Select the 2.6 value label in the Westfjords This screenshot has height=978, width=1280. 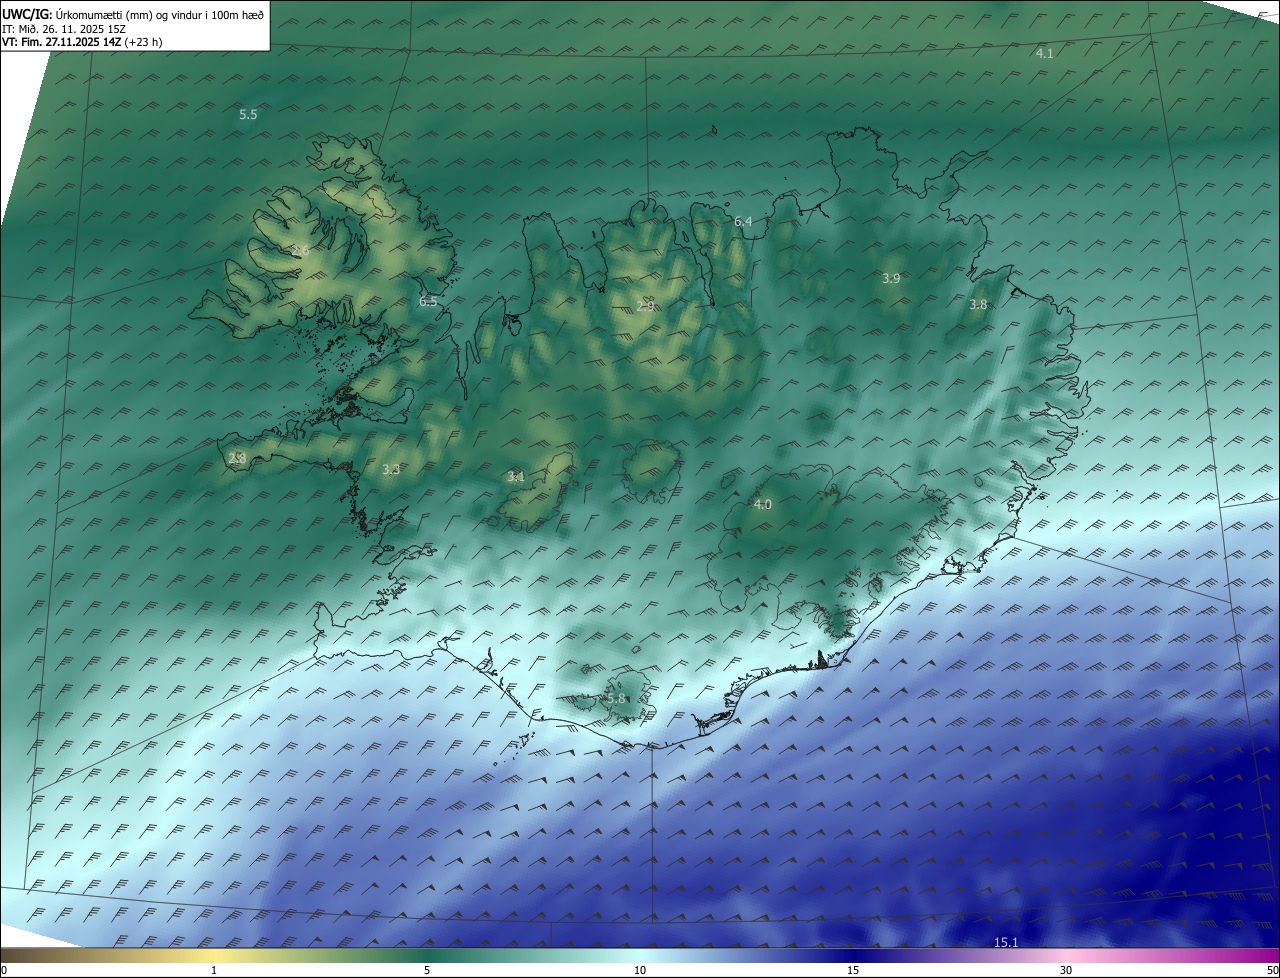(300, 250)
